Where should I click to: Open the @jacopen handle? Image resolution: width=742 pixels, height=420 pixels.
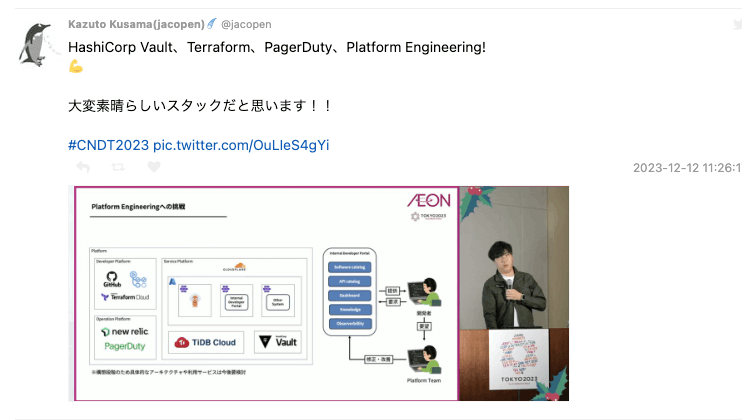(x=246, y=24)
